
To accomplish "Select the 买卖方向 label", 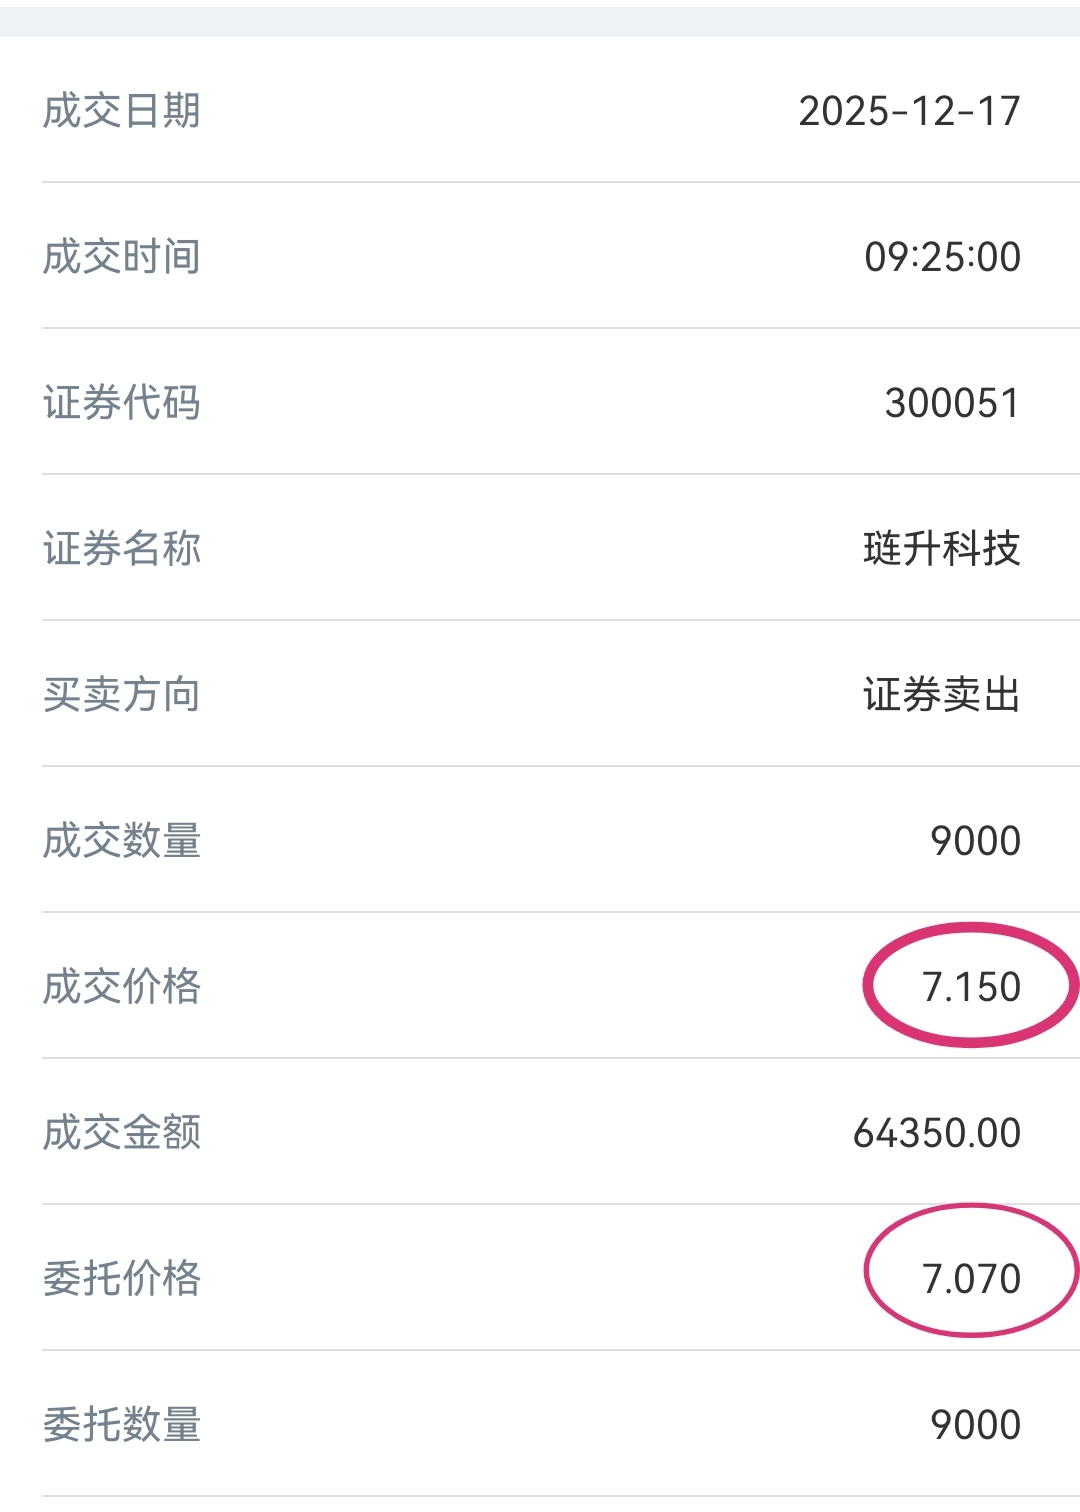I will pyautogui.click(x=121, y=695).
